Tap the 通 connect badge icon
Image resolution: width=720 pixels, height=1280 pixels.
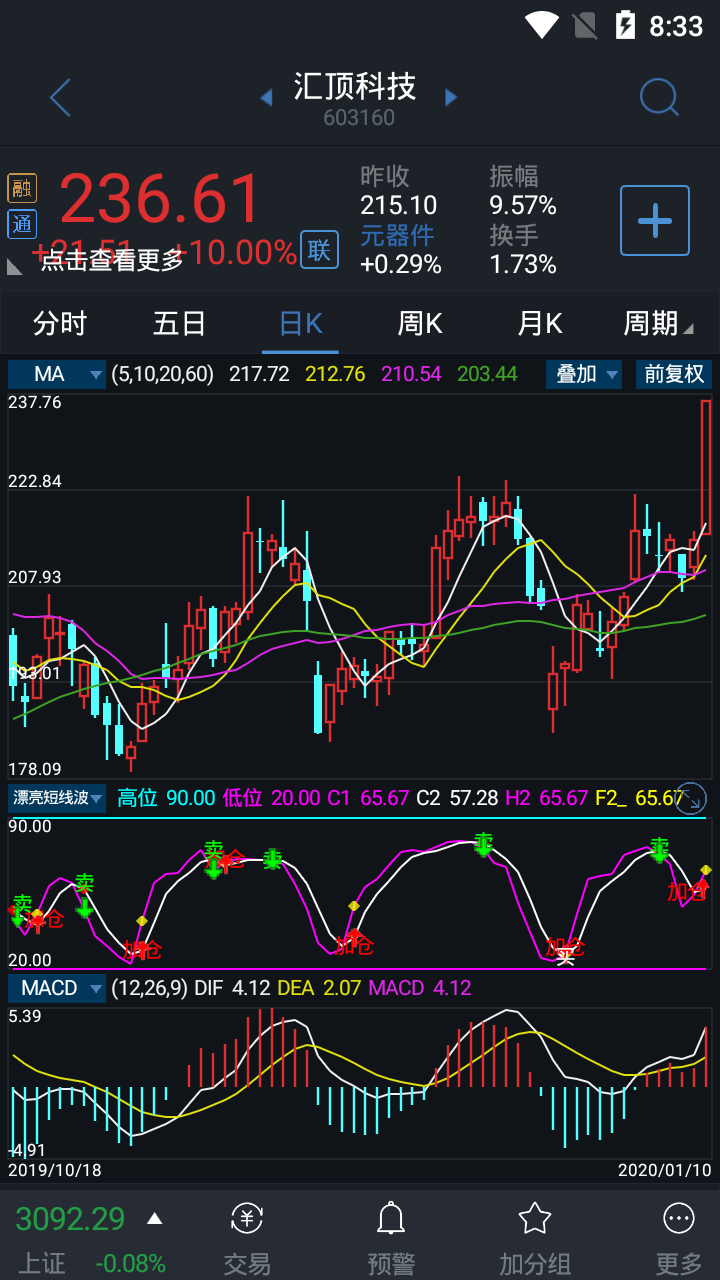(x=22, y=224)
